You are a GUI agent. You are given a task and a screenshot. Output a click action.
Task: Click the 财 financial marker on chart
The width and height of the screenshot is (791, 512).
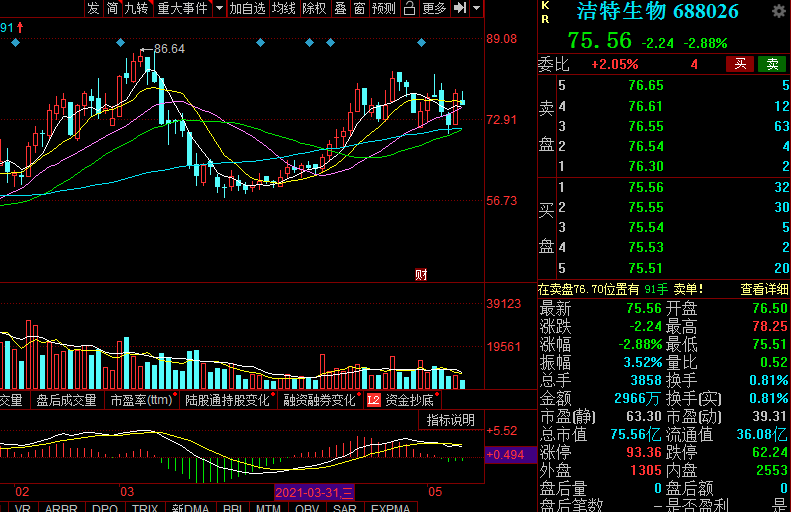tap(421, 274)
